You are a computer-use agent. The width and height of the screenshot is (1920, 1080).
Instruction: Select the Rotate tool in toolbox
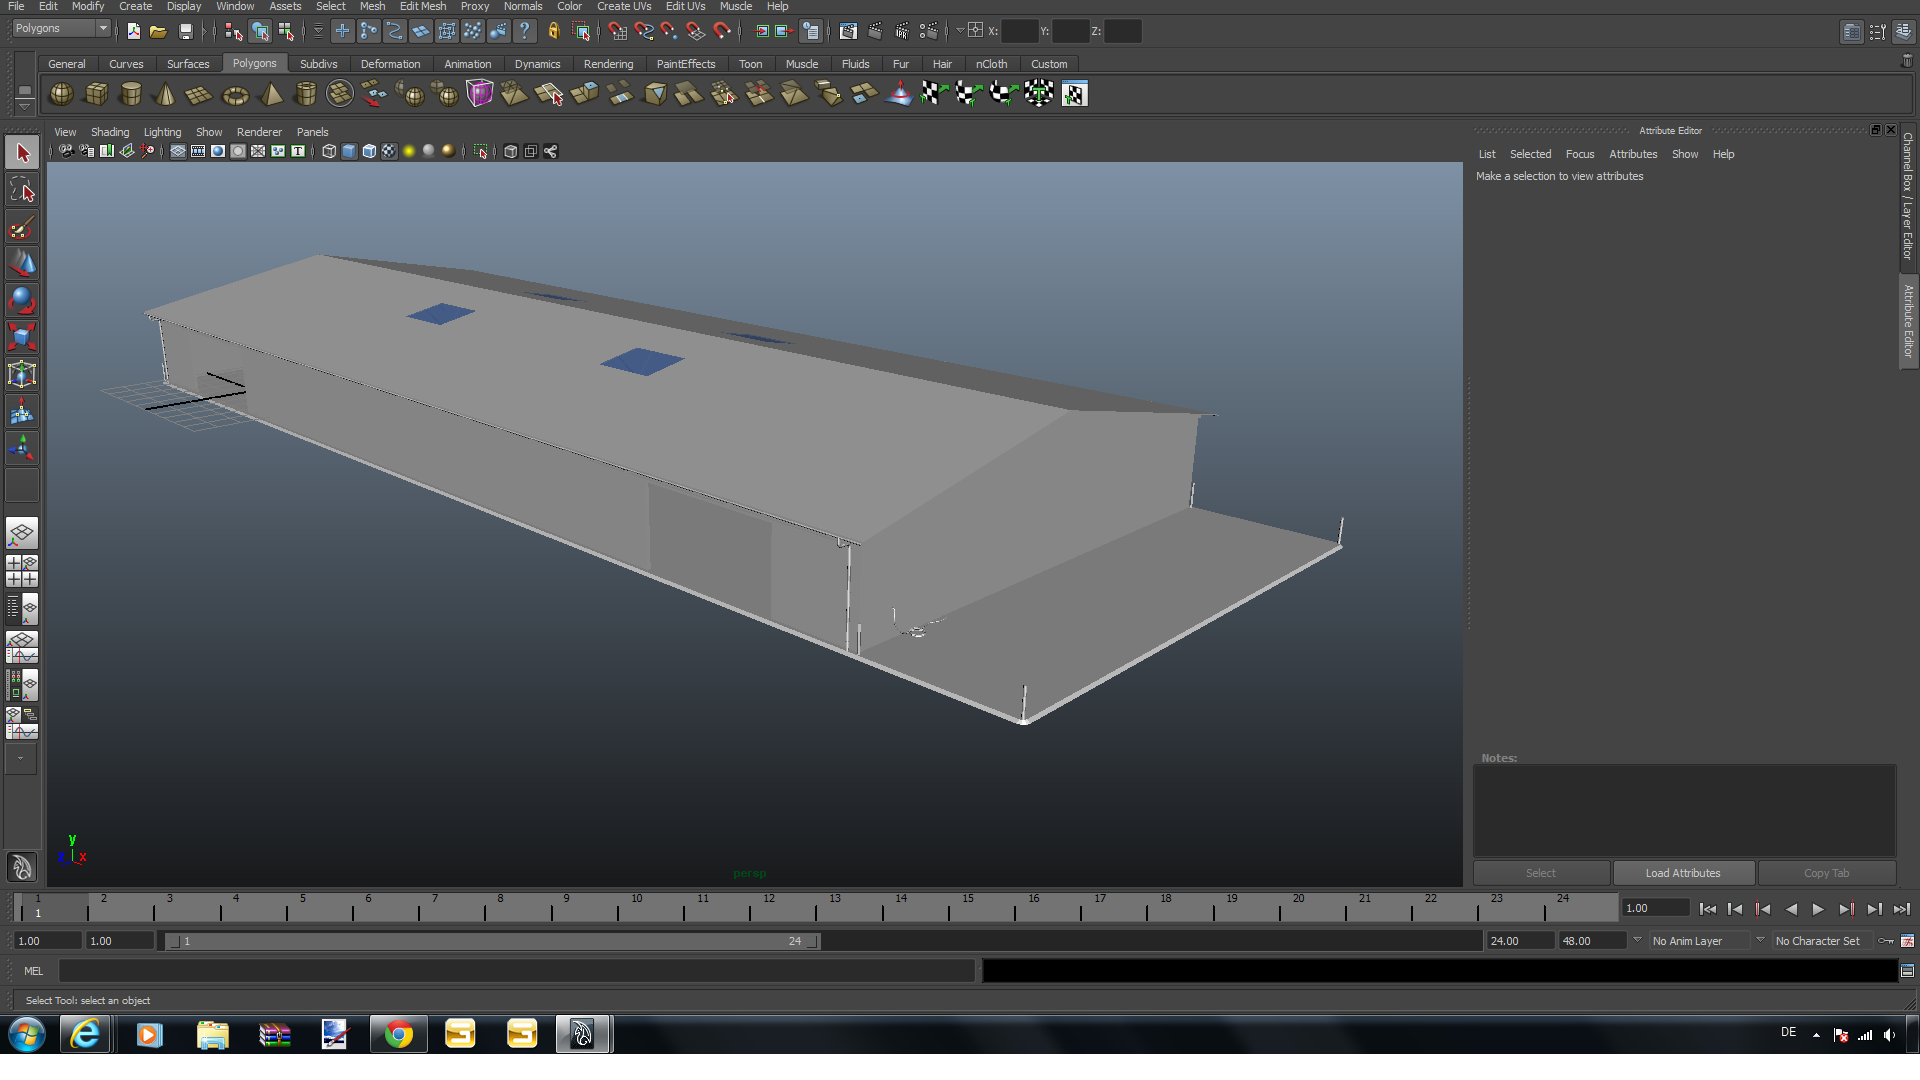pos(22,300)
